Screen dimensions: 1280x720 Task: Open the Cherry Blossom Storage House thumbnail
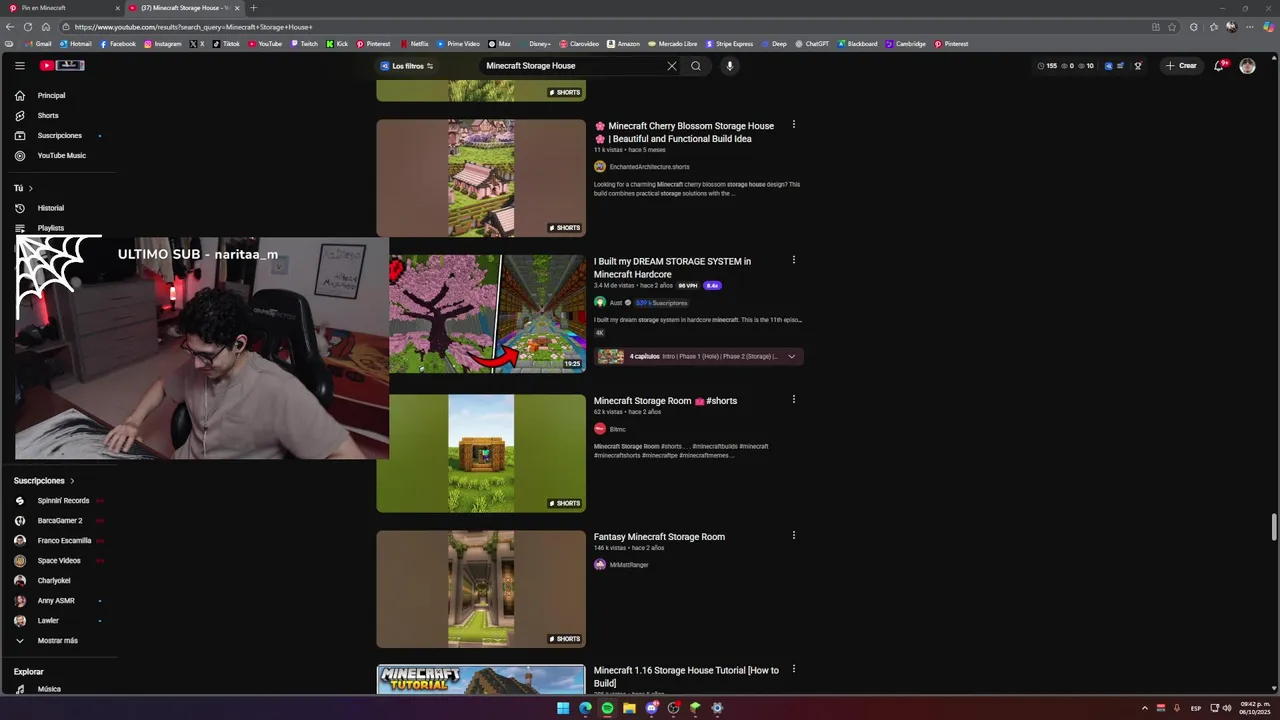point(481,178)
